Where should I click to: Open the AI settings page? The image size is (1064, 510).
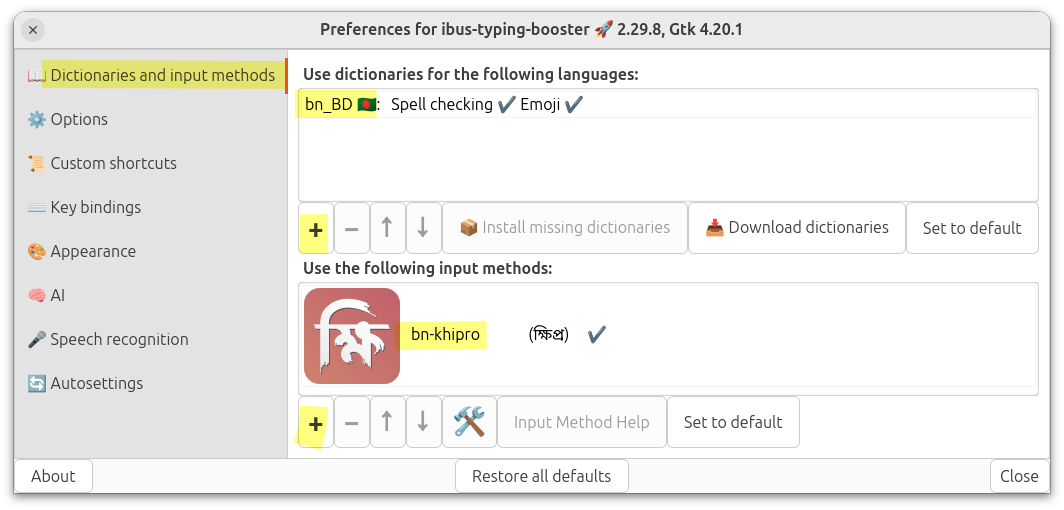click(x=57, y=295)
